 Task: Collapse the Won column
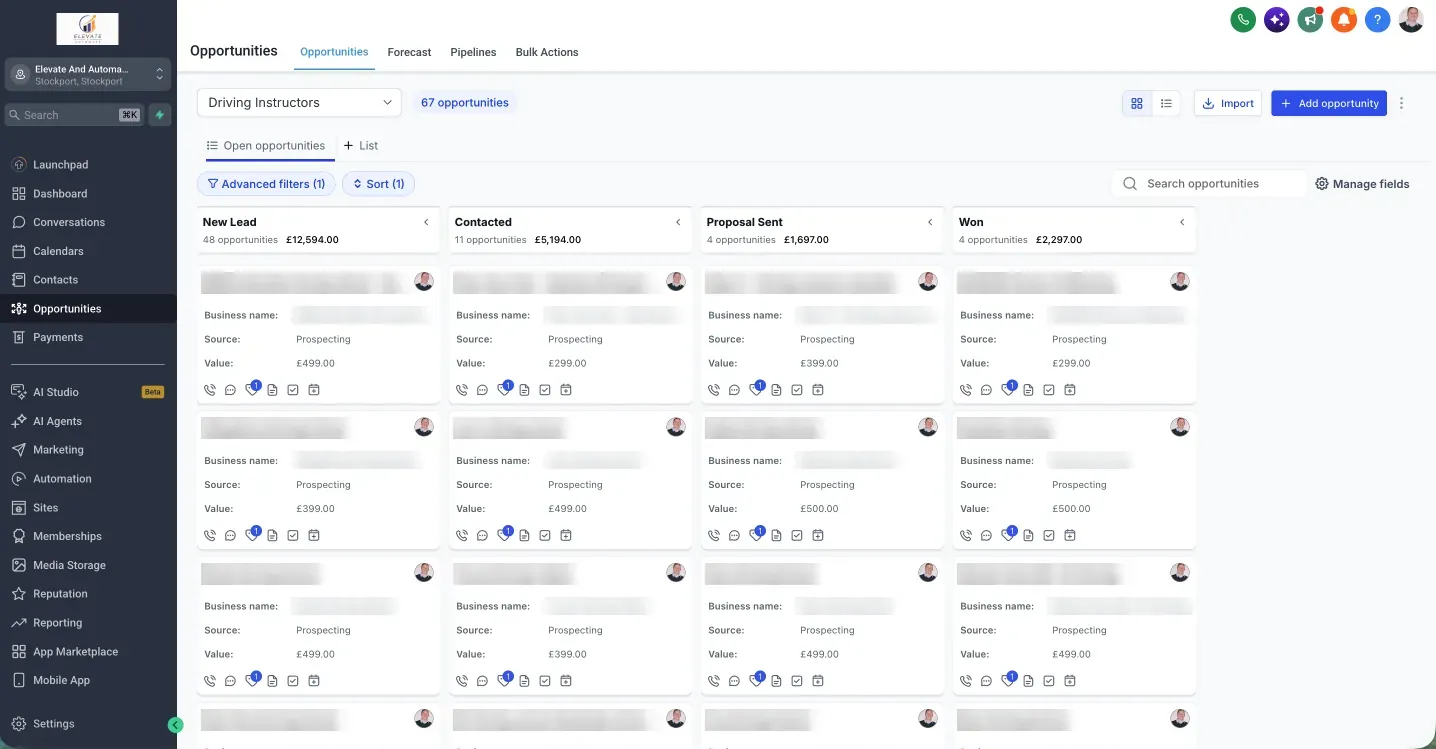1182,222
